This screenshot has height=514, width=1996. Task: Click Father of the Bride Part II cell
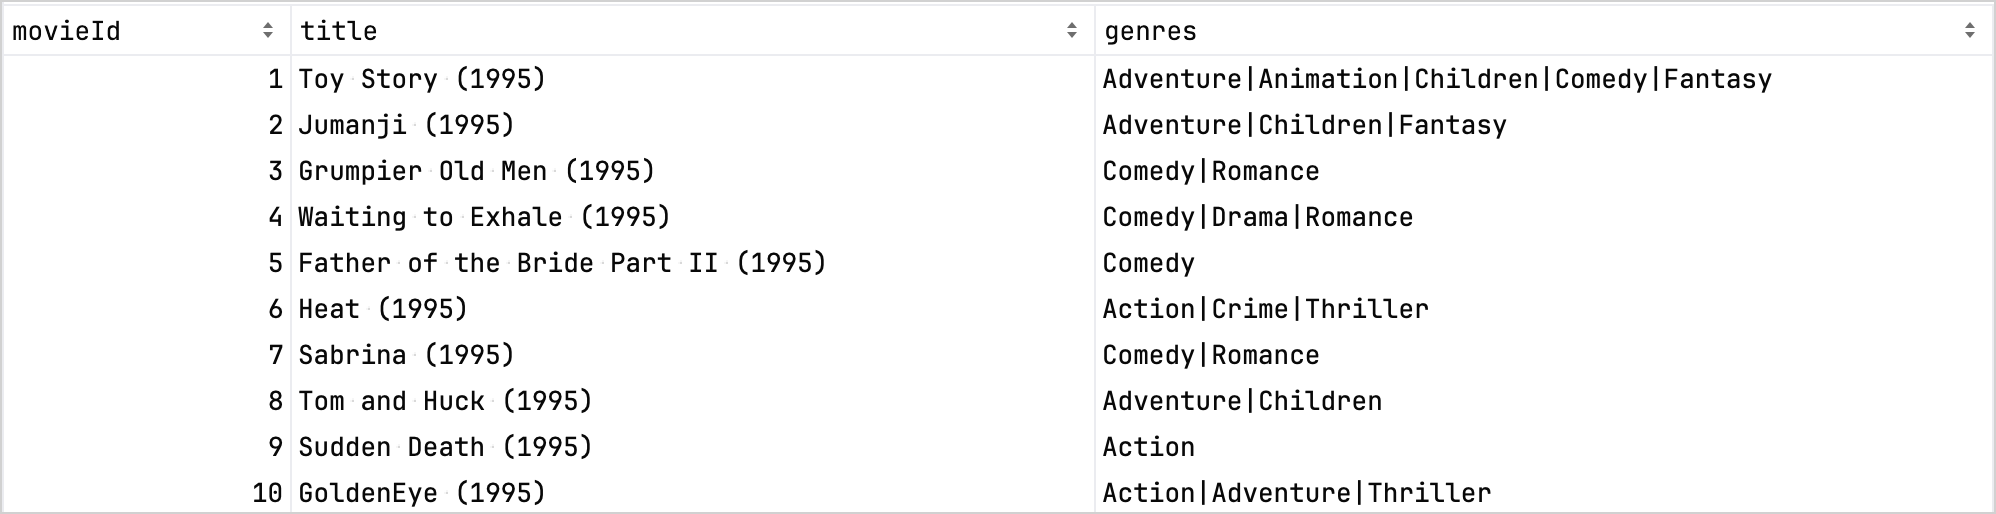point(562,263)
